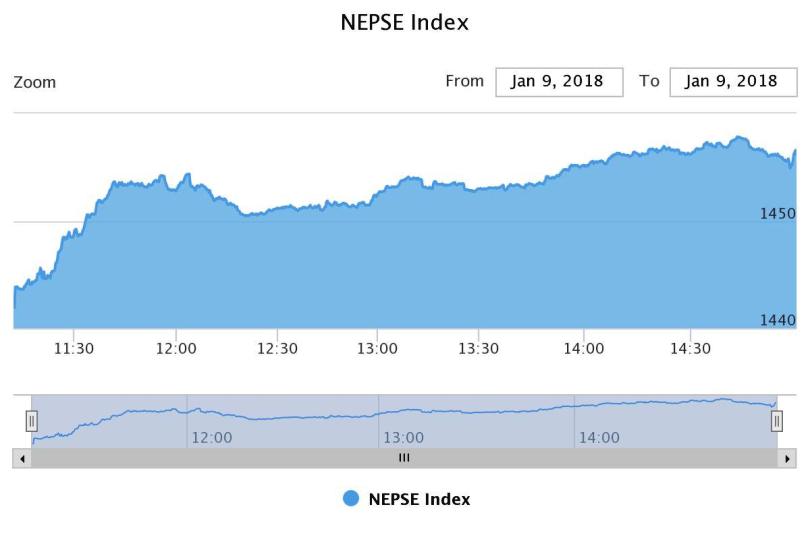Click the 1440 y-axis label

pos(777,320)
